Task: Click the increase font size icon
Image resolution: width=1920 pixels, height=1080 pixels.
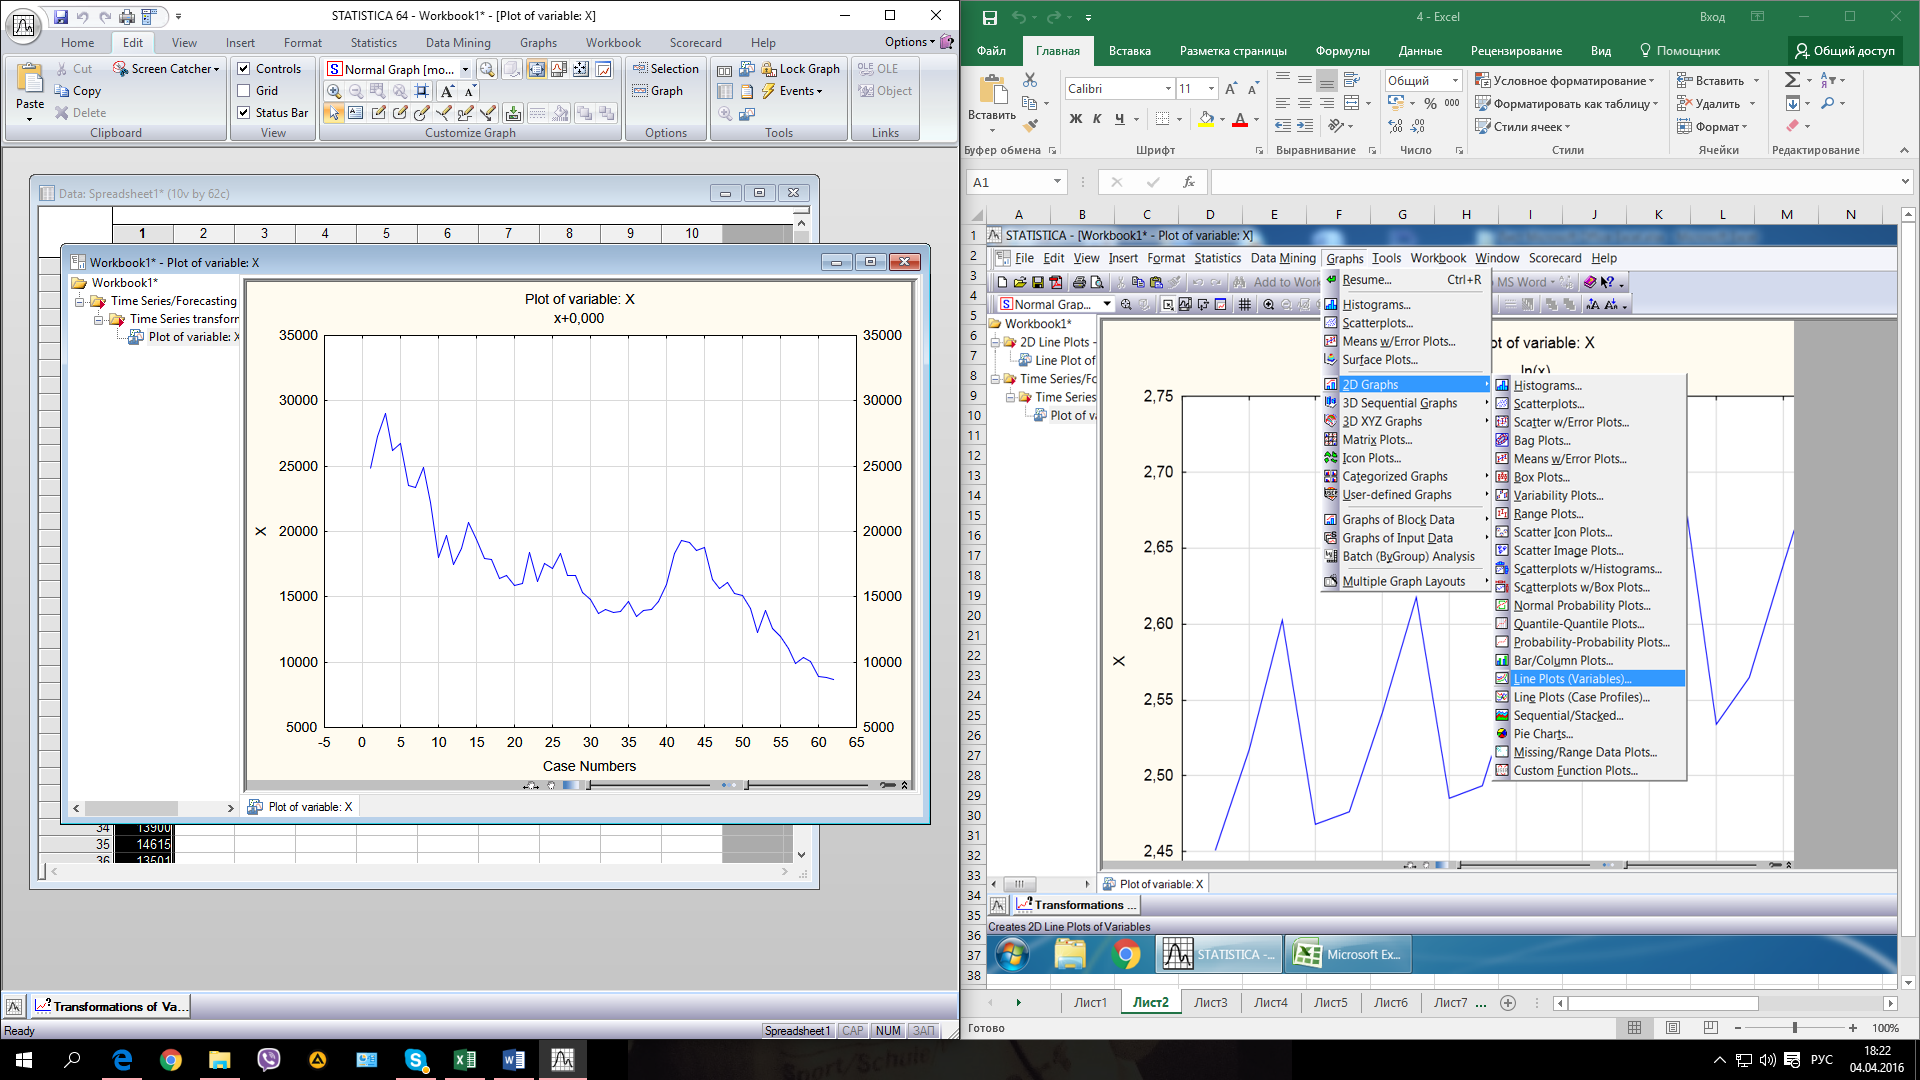Action: coord(447,91)
